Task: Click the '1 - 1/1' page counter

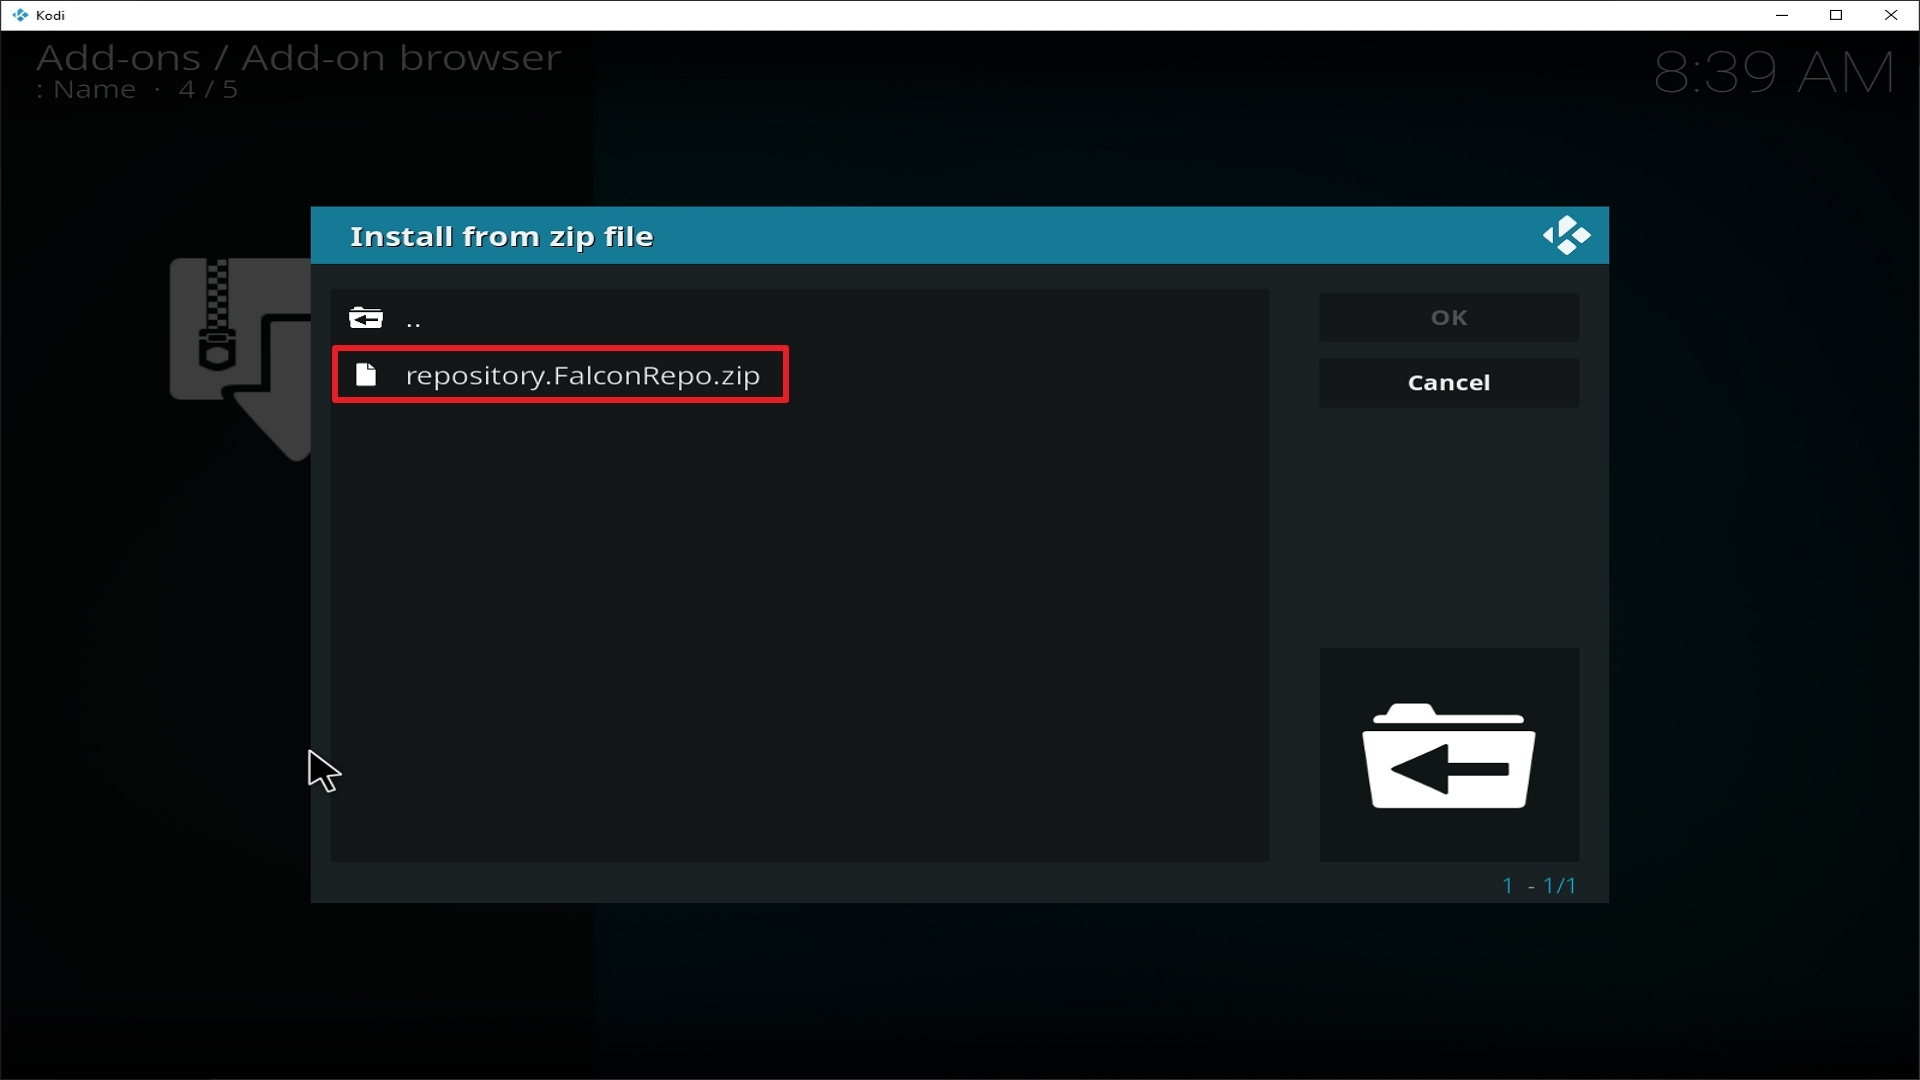Action: (x=1539, y=886)
